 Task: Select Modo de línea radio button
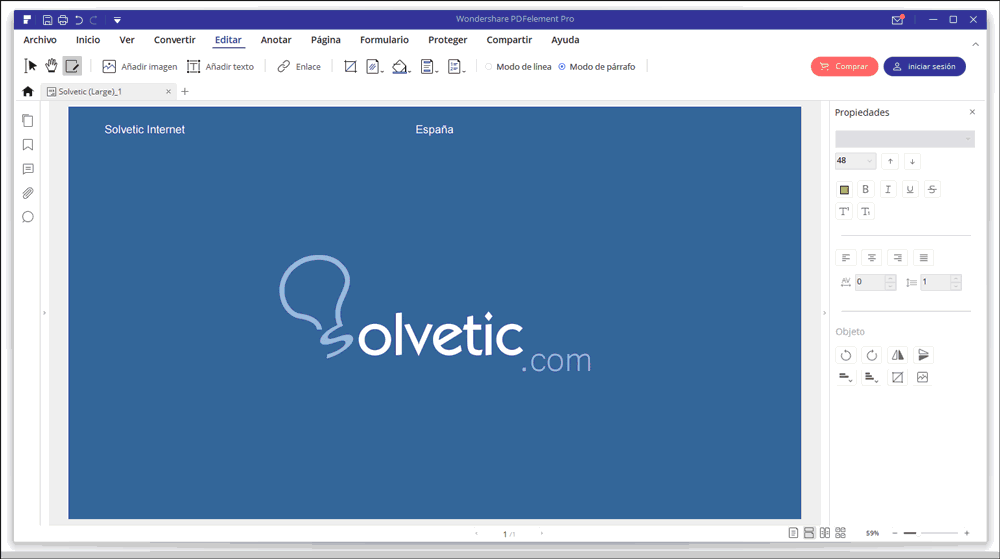click(x=489, y=66)
